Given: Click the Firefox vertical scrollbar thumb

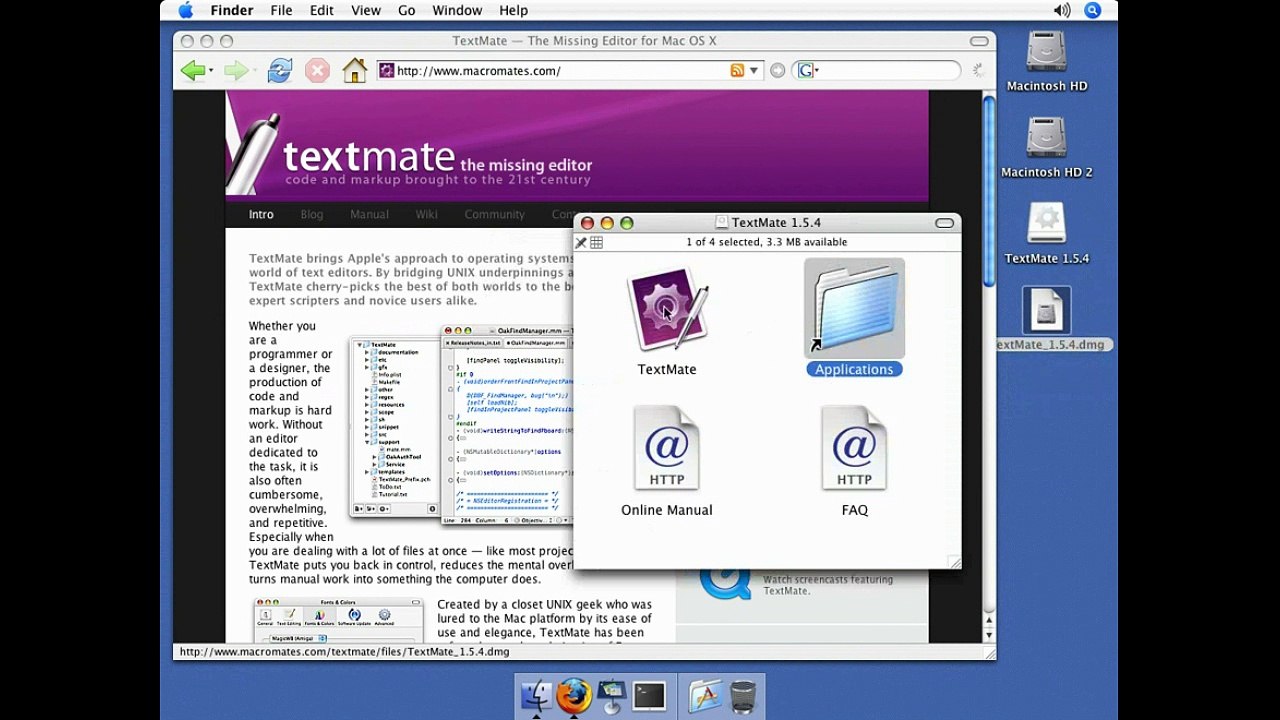Looking at the screenshot, I should click(x=989, y=190).
